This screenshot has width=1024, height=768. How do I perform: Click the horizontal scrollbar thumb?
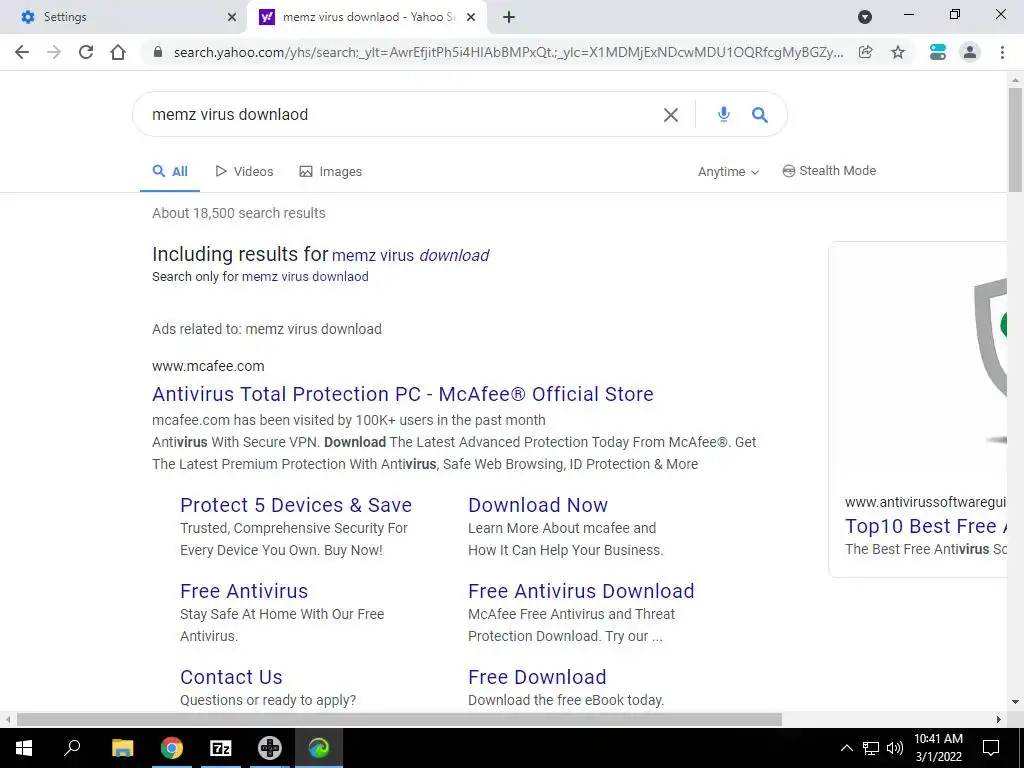point(399,720)
